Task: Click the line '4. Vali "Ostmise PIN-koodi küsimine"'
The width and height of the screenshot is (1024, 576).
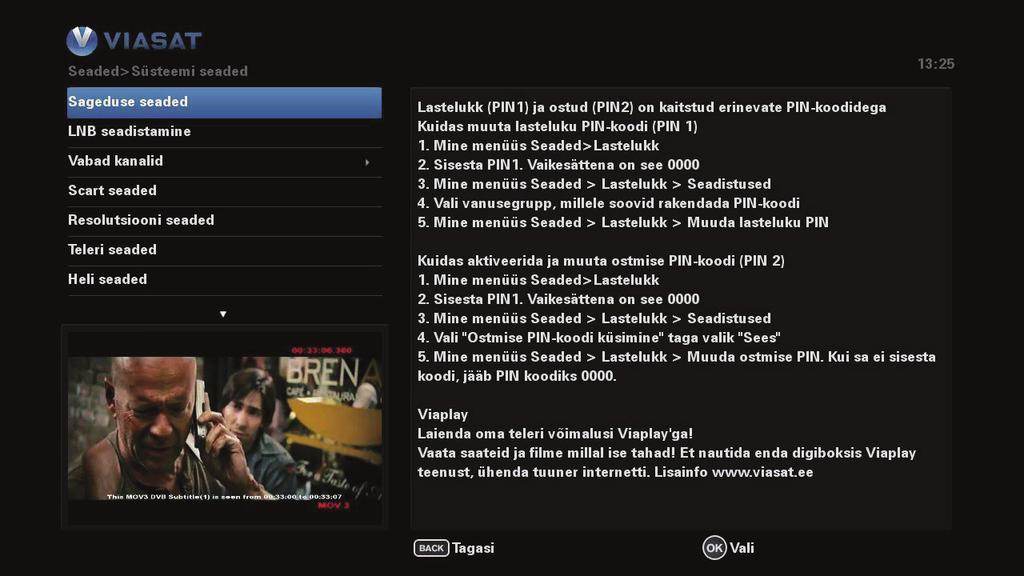Action: point(599,338)
